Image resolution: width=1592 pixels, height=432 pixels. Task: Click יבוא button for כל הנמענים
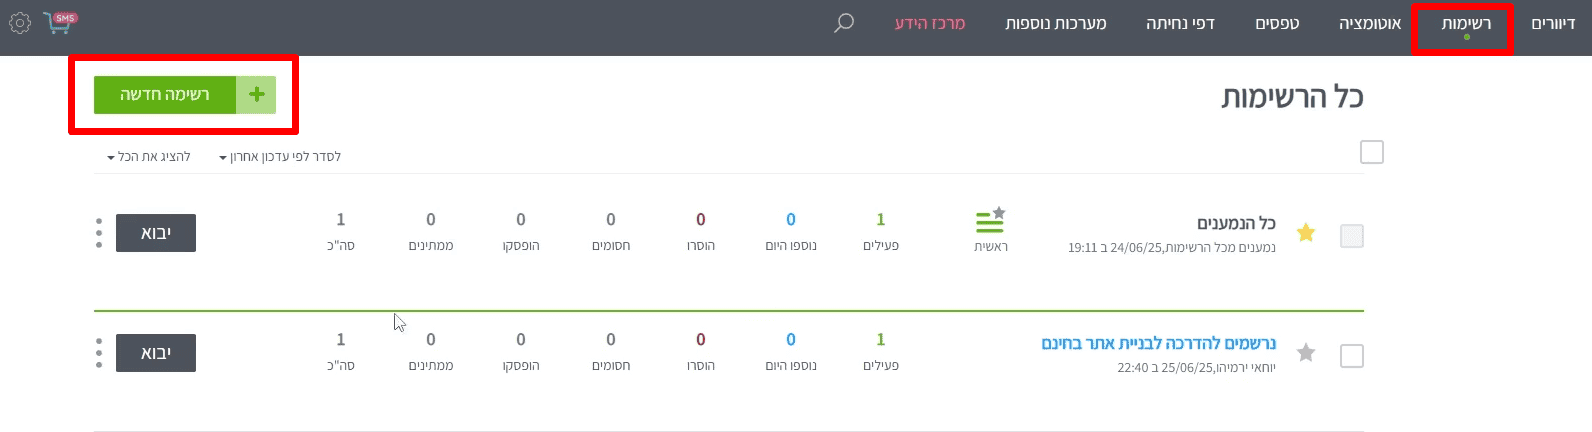[x=156, y=233]
